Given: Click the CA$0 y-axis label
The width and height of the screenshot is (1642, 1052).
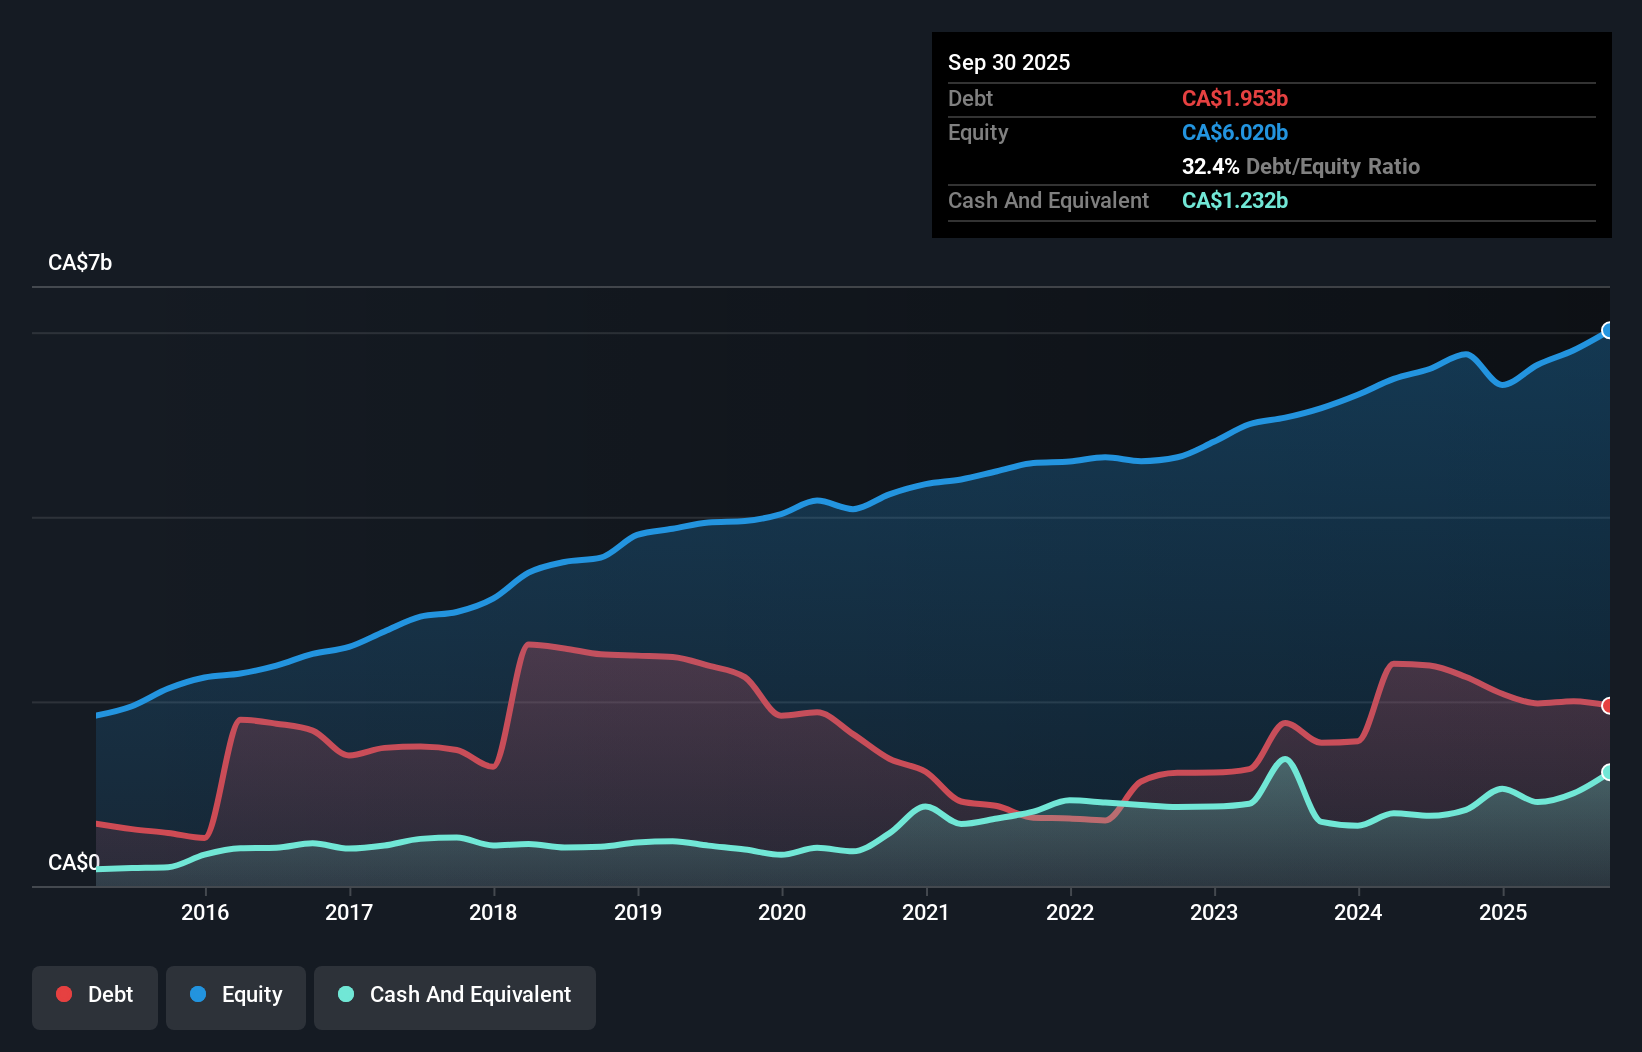Looking at the screenshot, I should pyautogui.click(x=74, y=862).
